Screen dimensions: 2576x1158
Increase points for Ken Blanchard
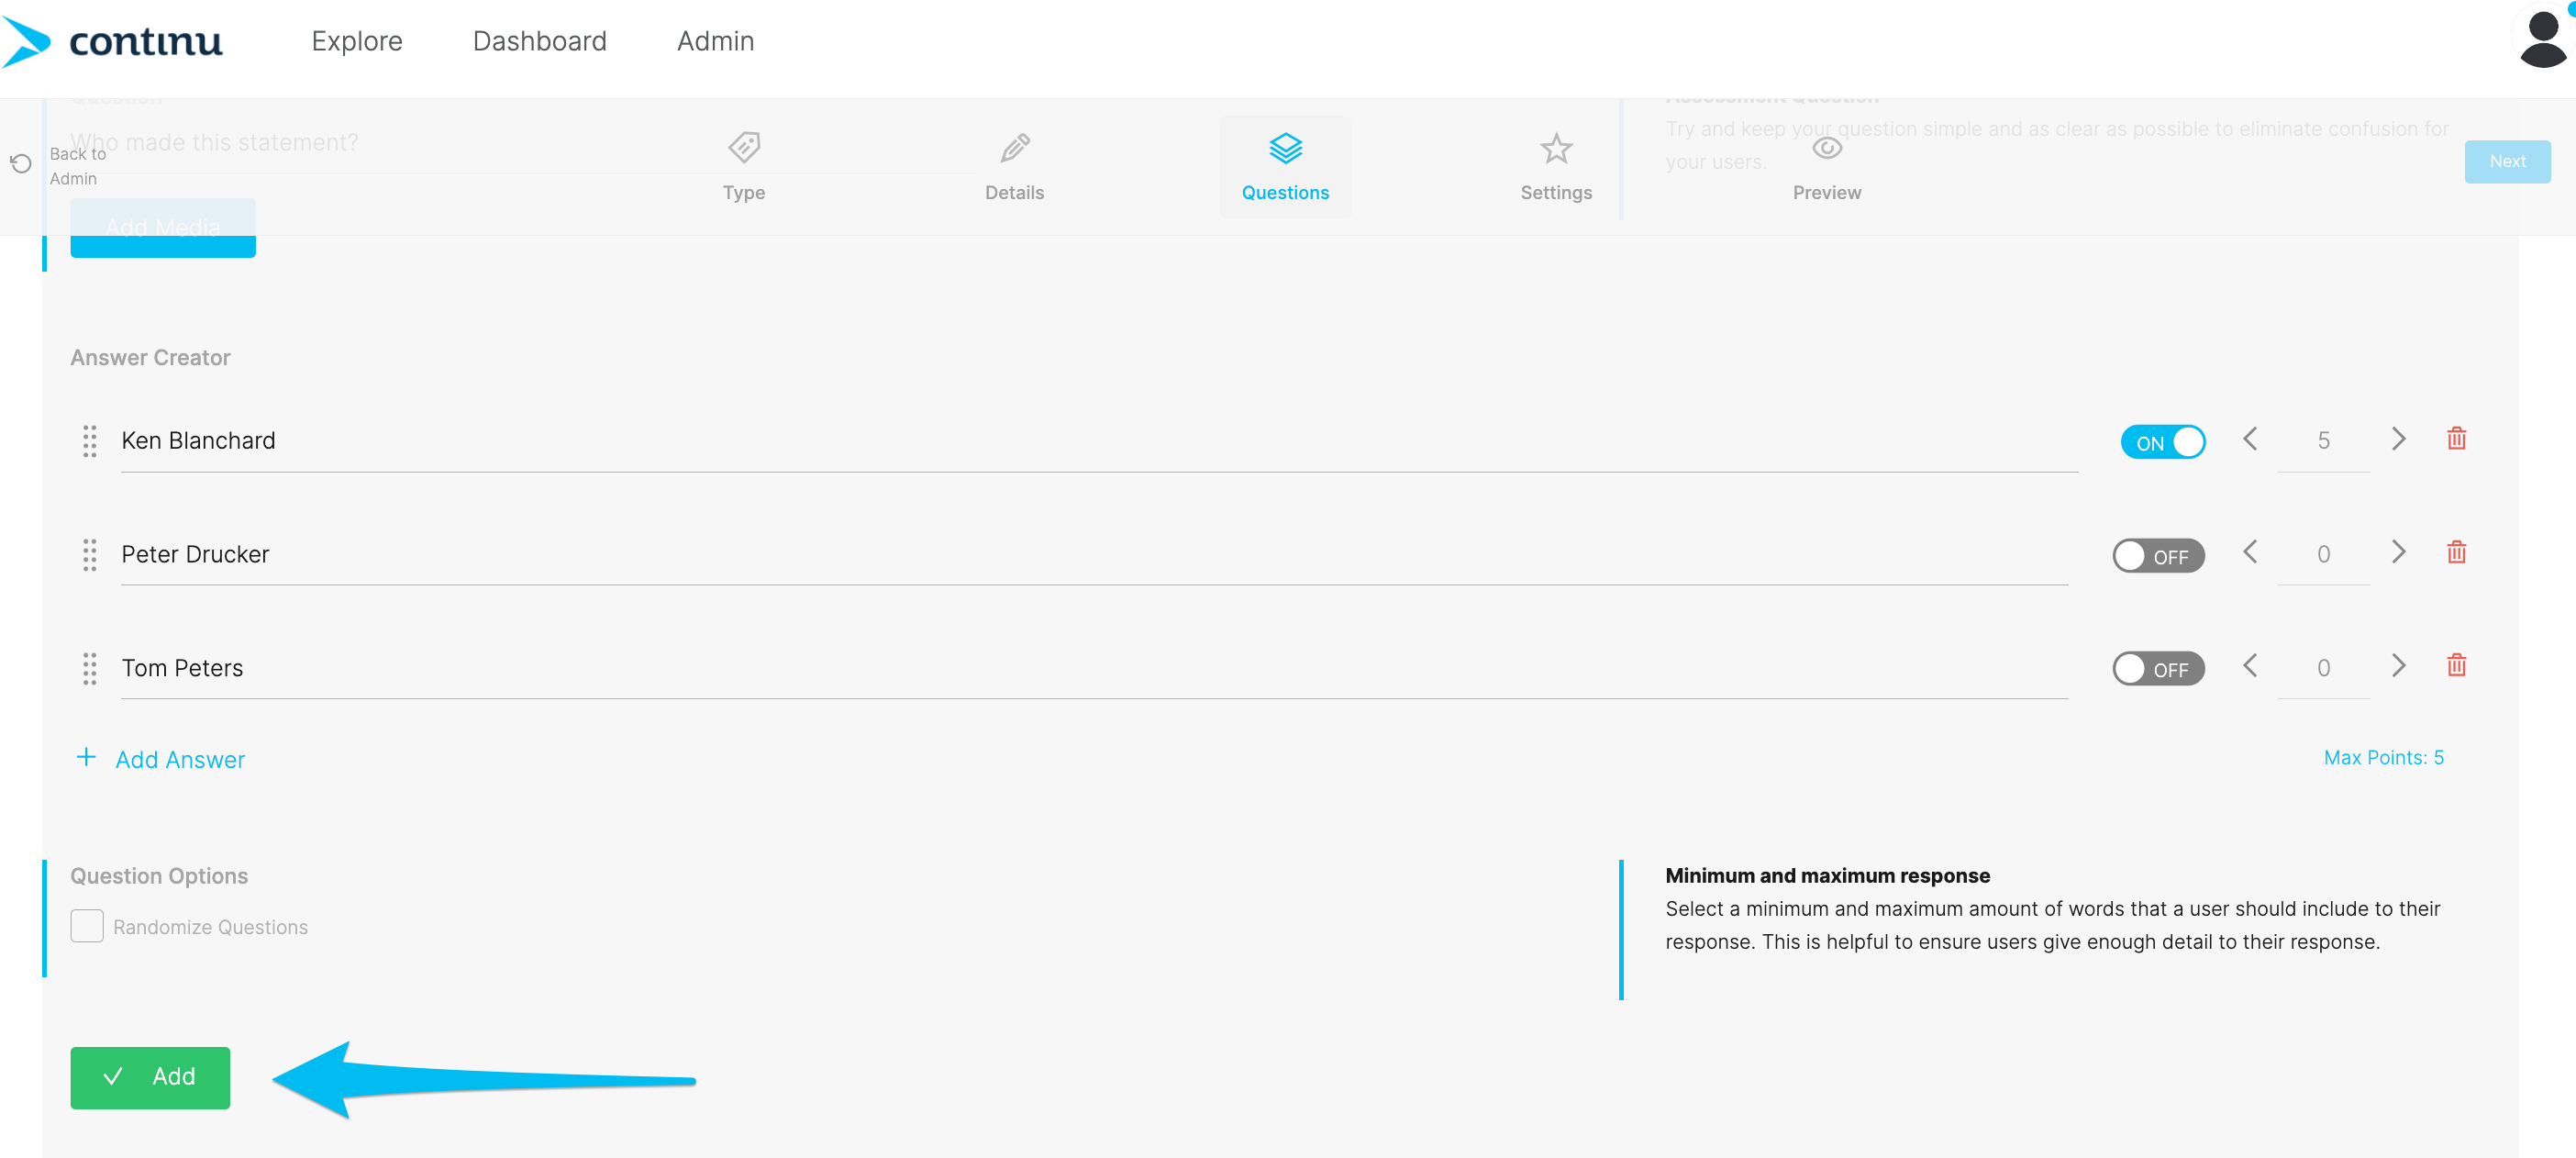tap(2398, 439)
